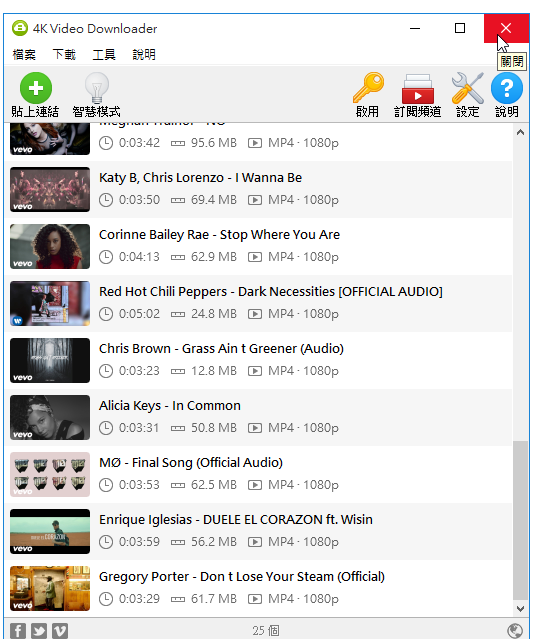Open Settings (設定) tools icon
Viewport: 541px width, 639px height.
point(467,95)
